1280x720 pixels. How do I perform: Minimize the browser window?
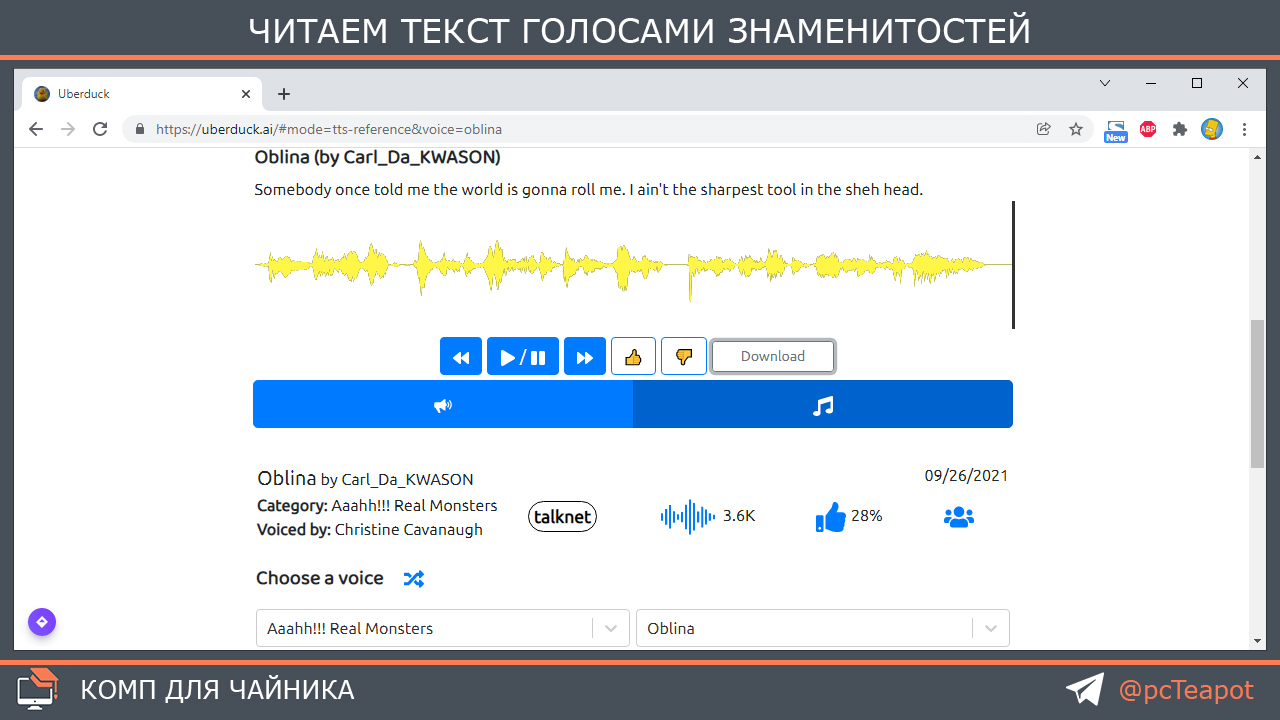tap(1151, 83)
